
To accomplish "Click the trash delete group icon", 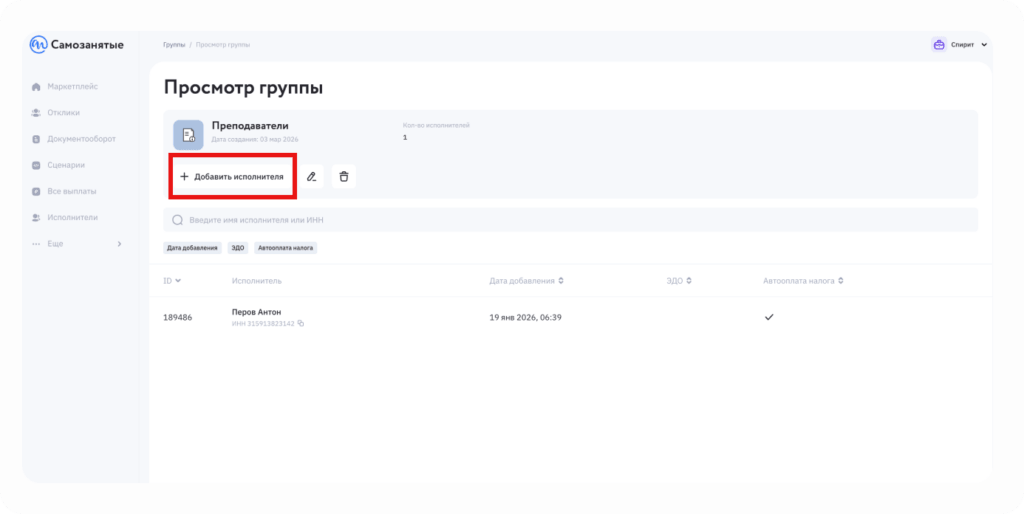I will 344,177.
